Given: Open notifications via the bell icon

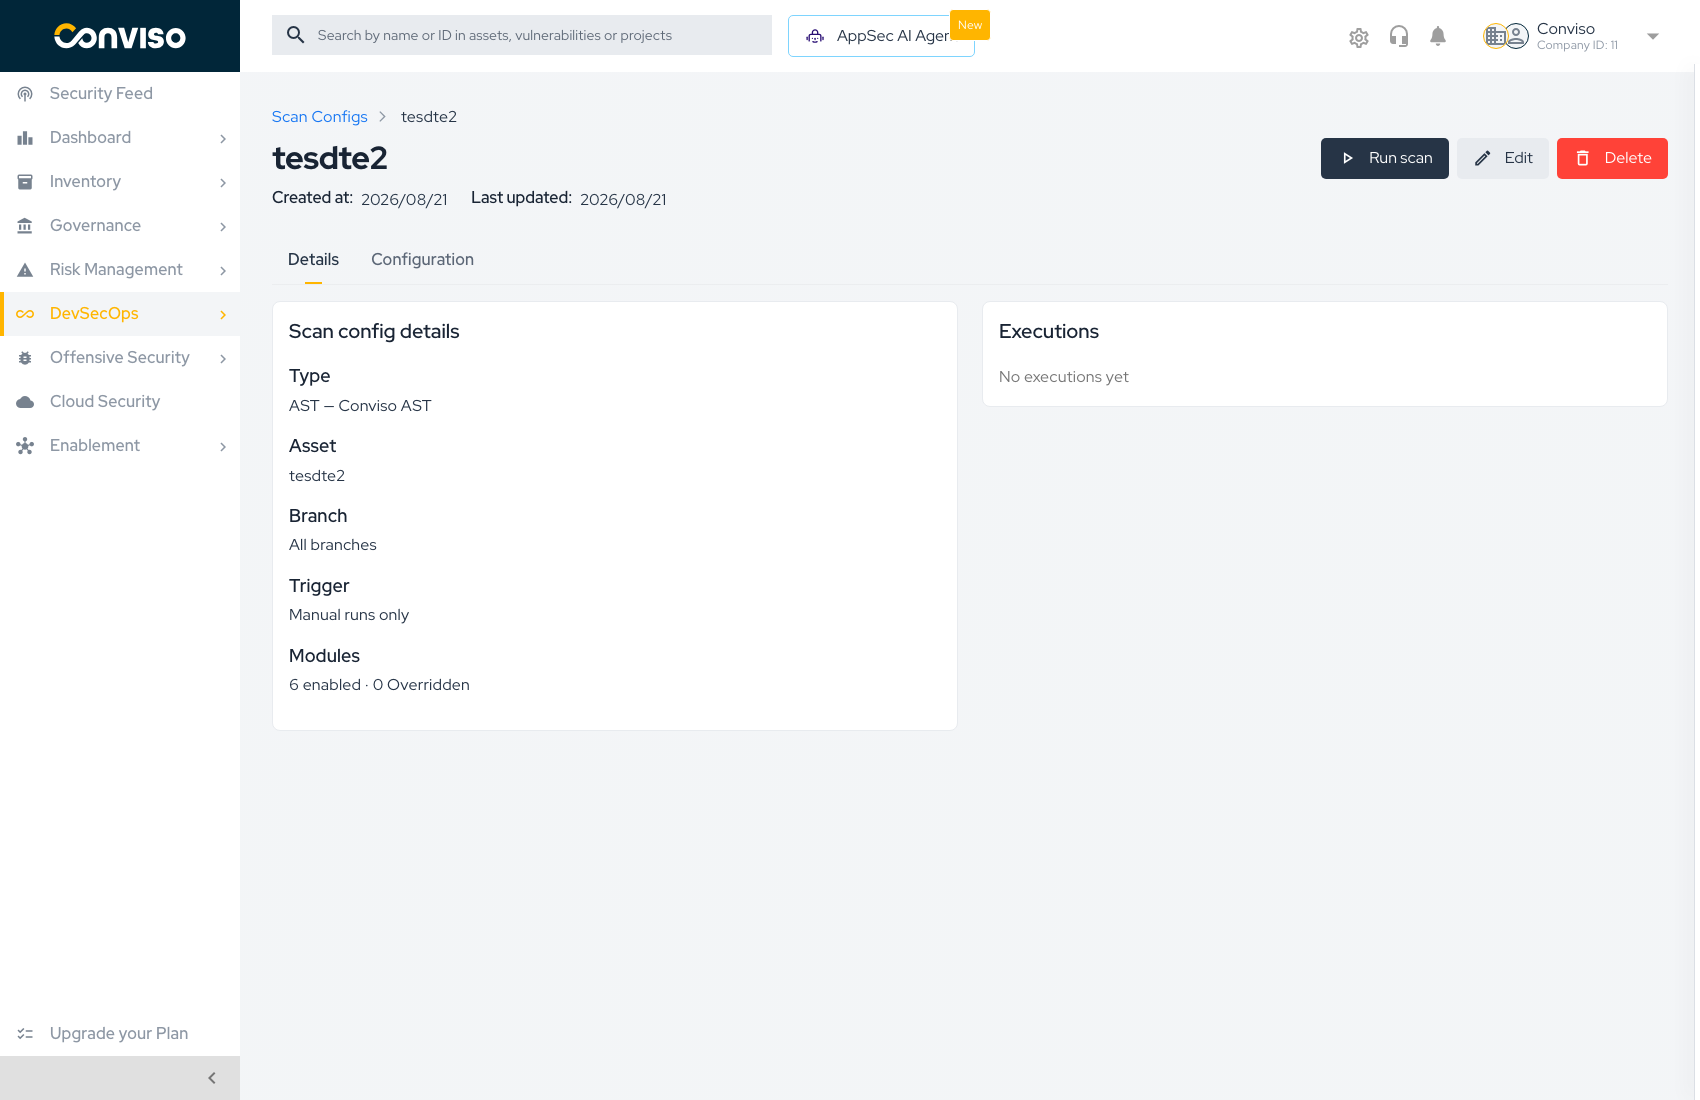Looking at the screenshot, I should tap(1438, 37).
